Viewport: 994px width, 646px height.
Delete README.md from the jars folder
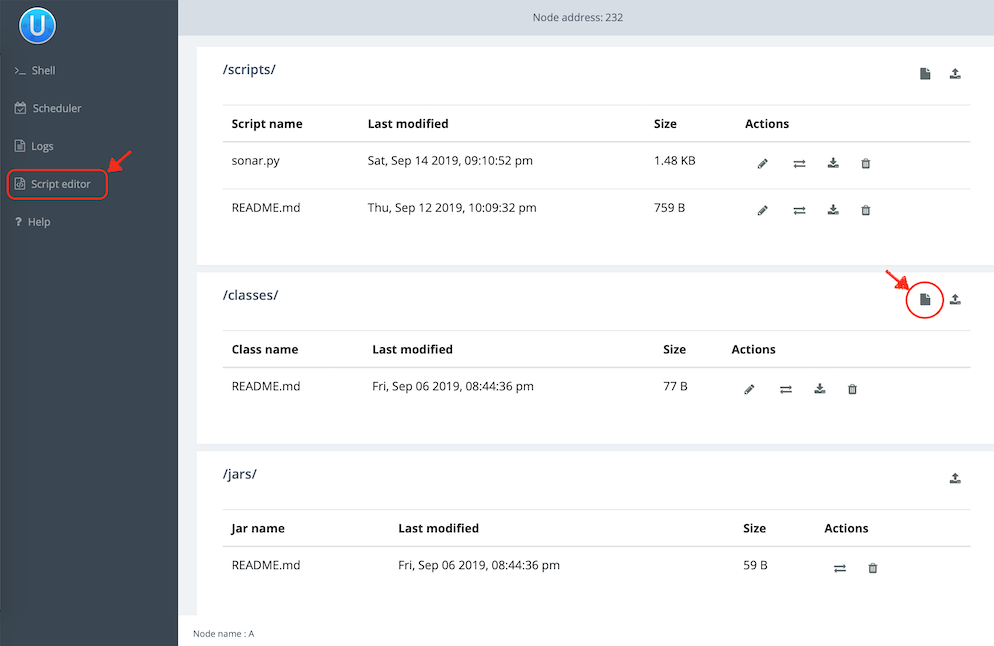872,568
